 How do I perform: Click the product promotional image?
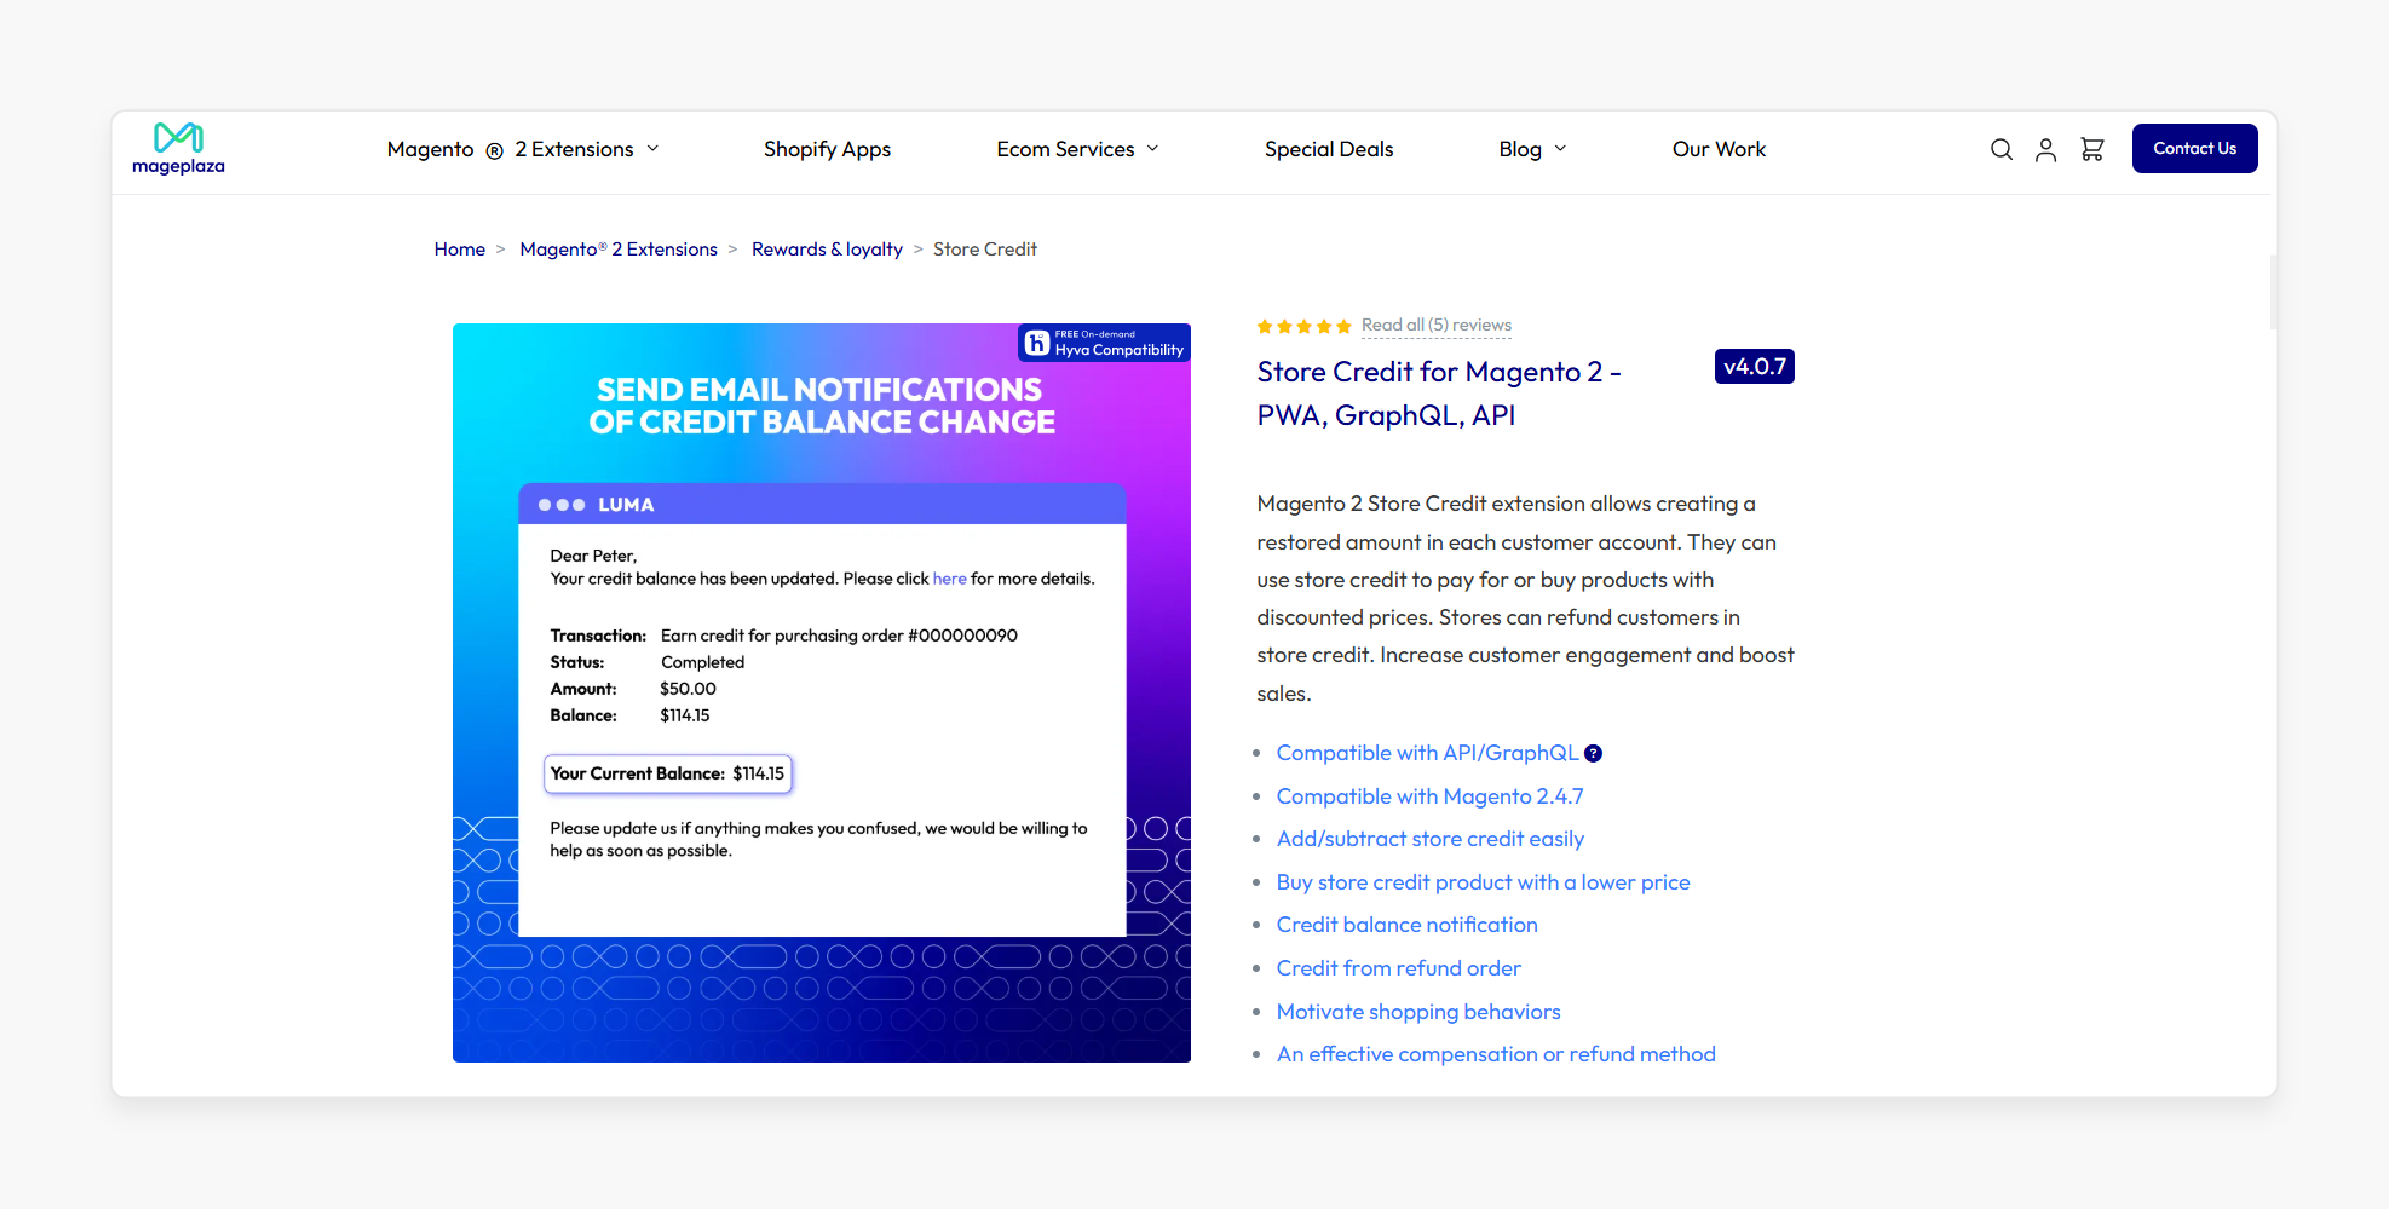pyautogui.click(x=821, y=692)
